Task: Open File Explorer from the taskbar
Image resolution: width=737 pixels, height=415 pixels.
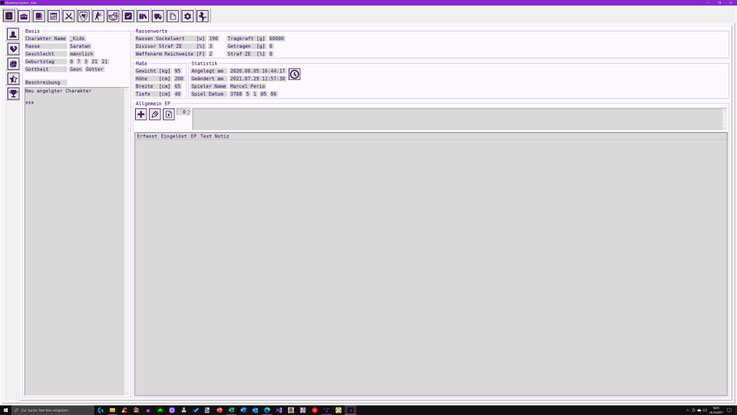Action: tap(112, 410)
